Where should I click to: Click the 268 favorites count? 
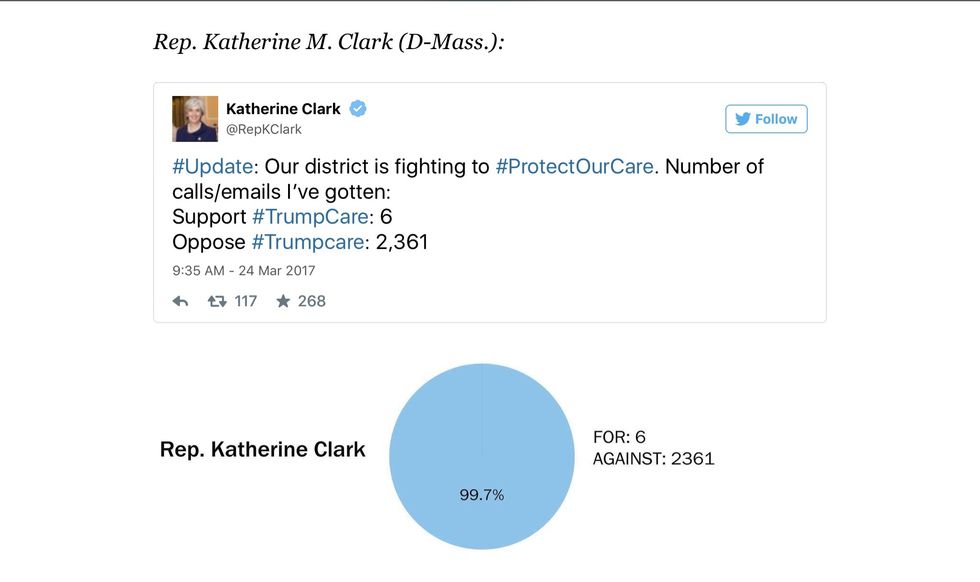coord(312,301)
